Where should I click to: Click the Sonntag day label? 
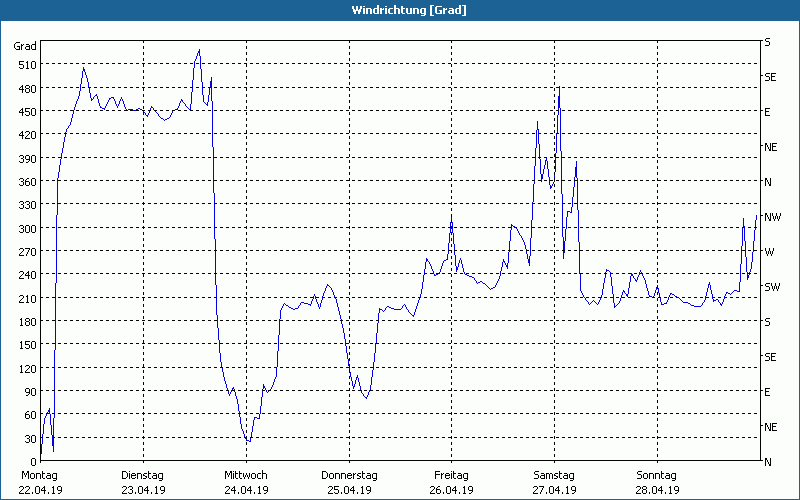[656, 475]
